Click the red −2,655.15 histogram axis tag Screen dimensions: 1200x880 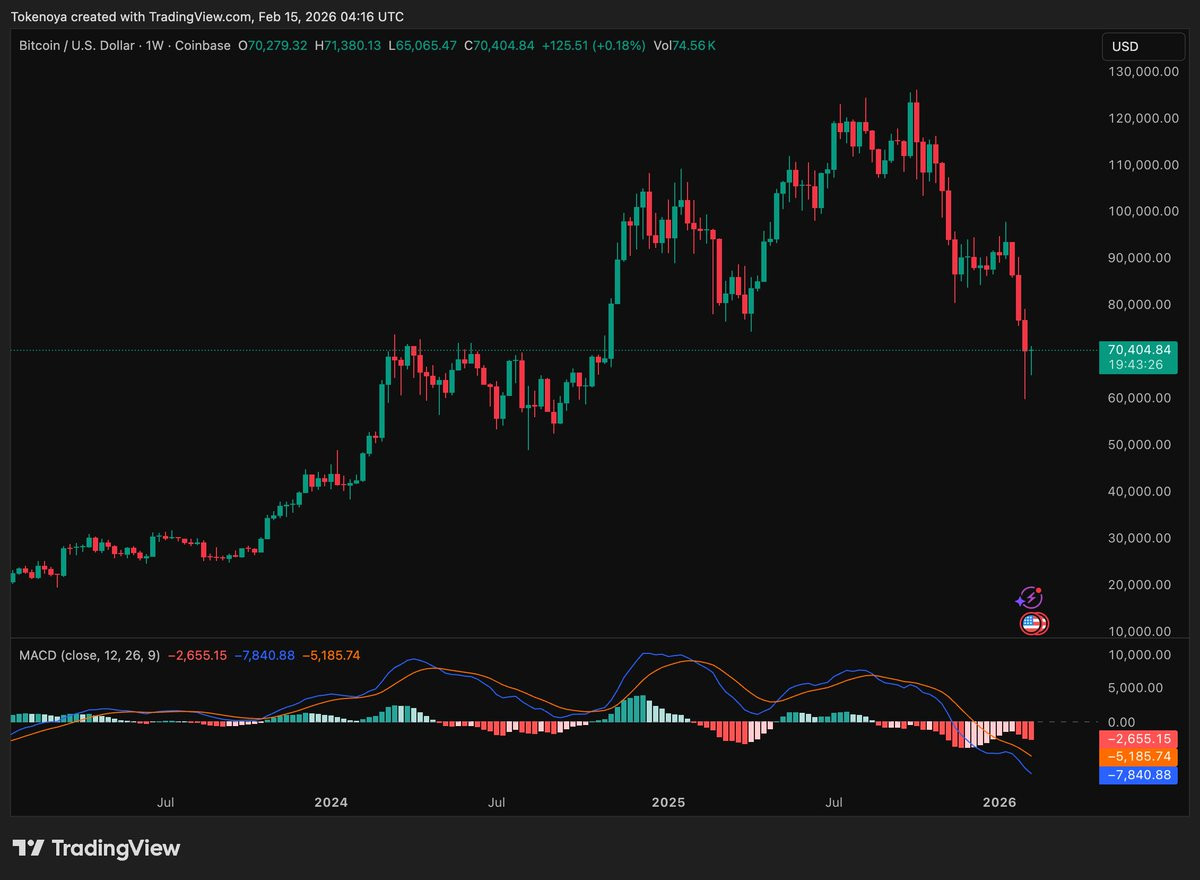(x=1138, y=739)
